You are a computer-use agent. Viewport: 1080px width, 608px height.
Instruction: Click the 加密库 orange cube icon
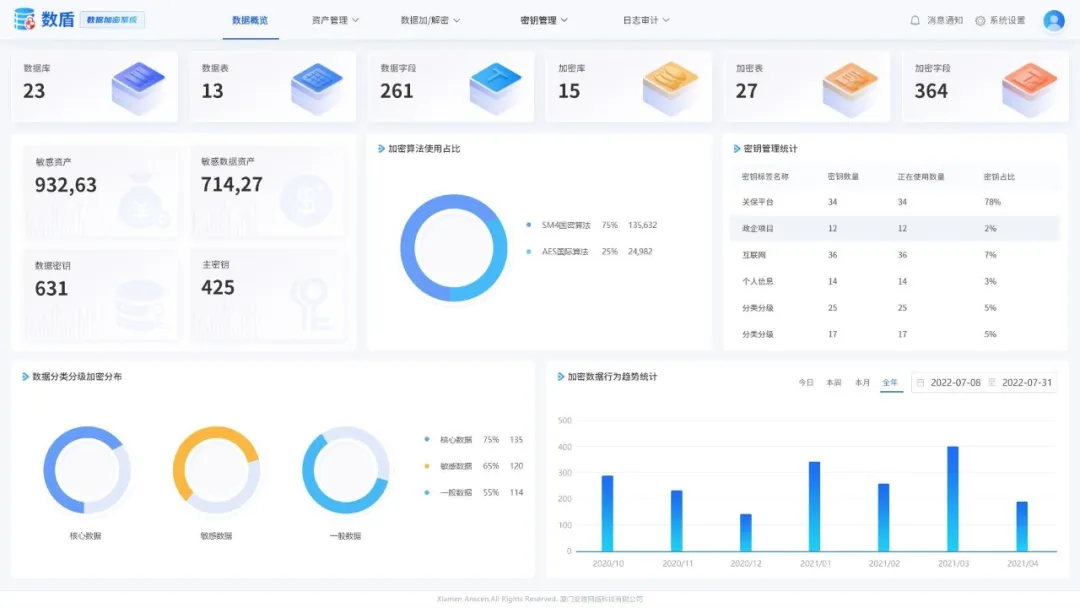[671, 87]
